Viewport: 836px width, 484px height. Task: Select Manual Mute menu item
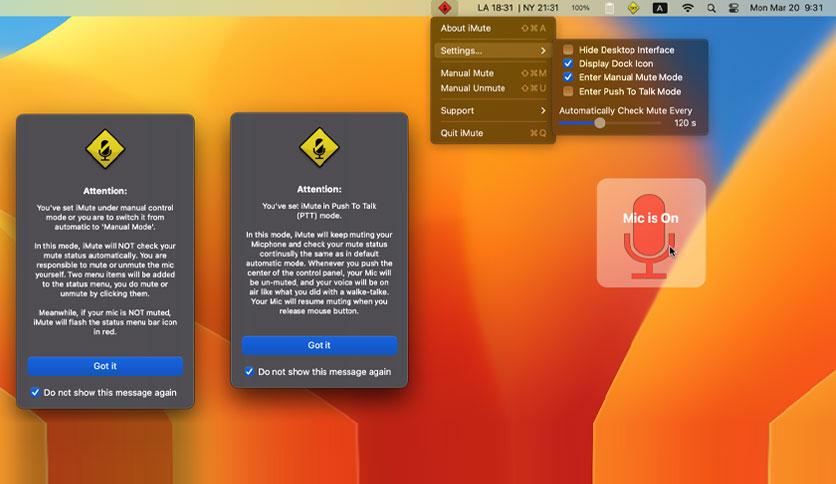(493, 73)
